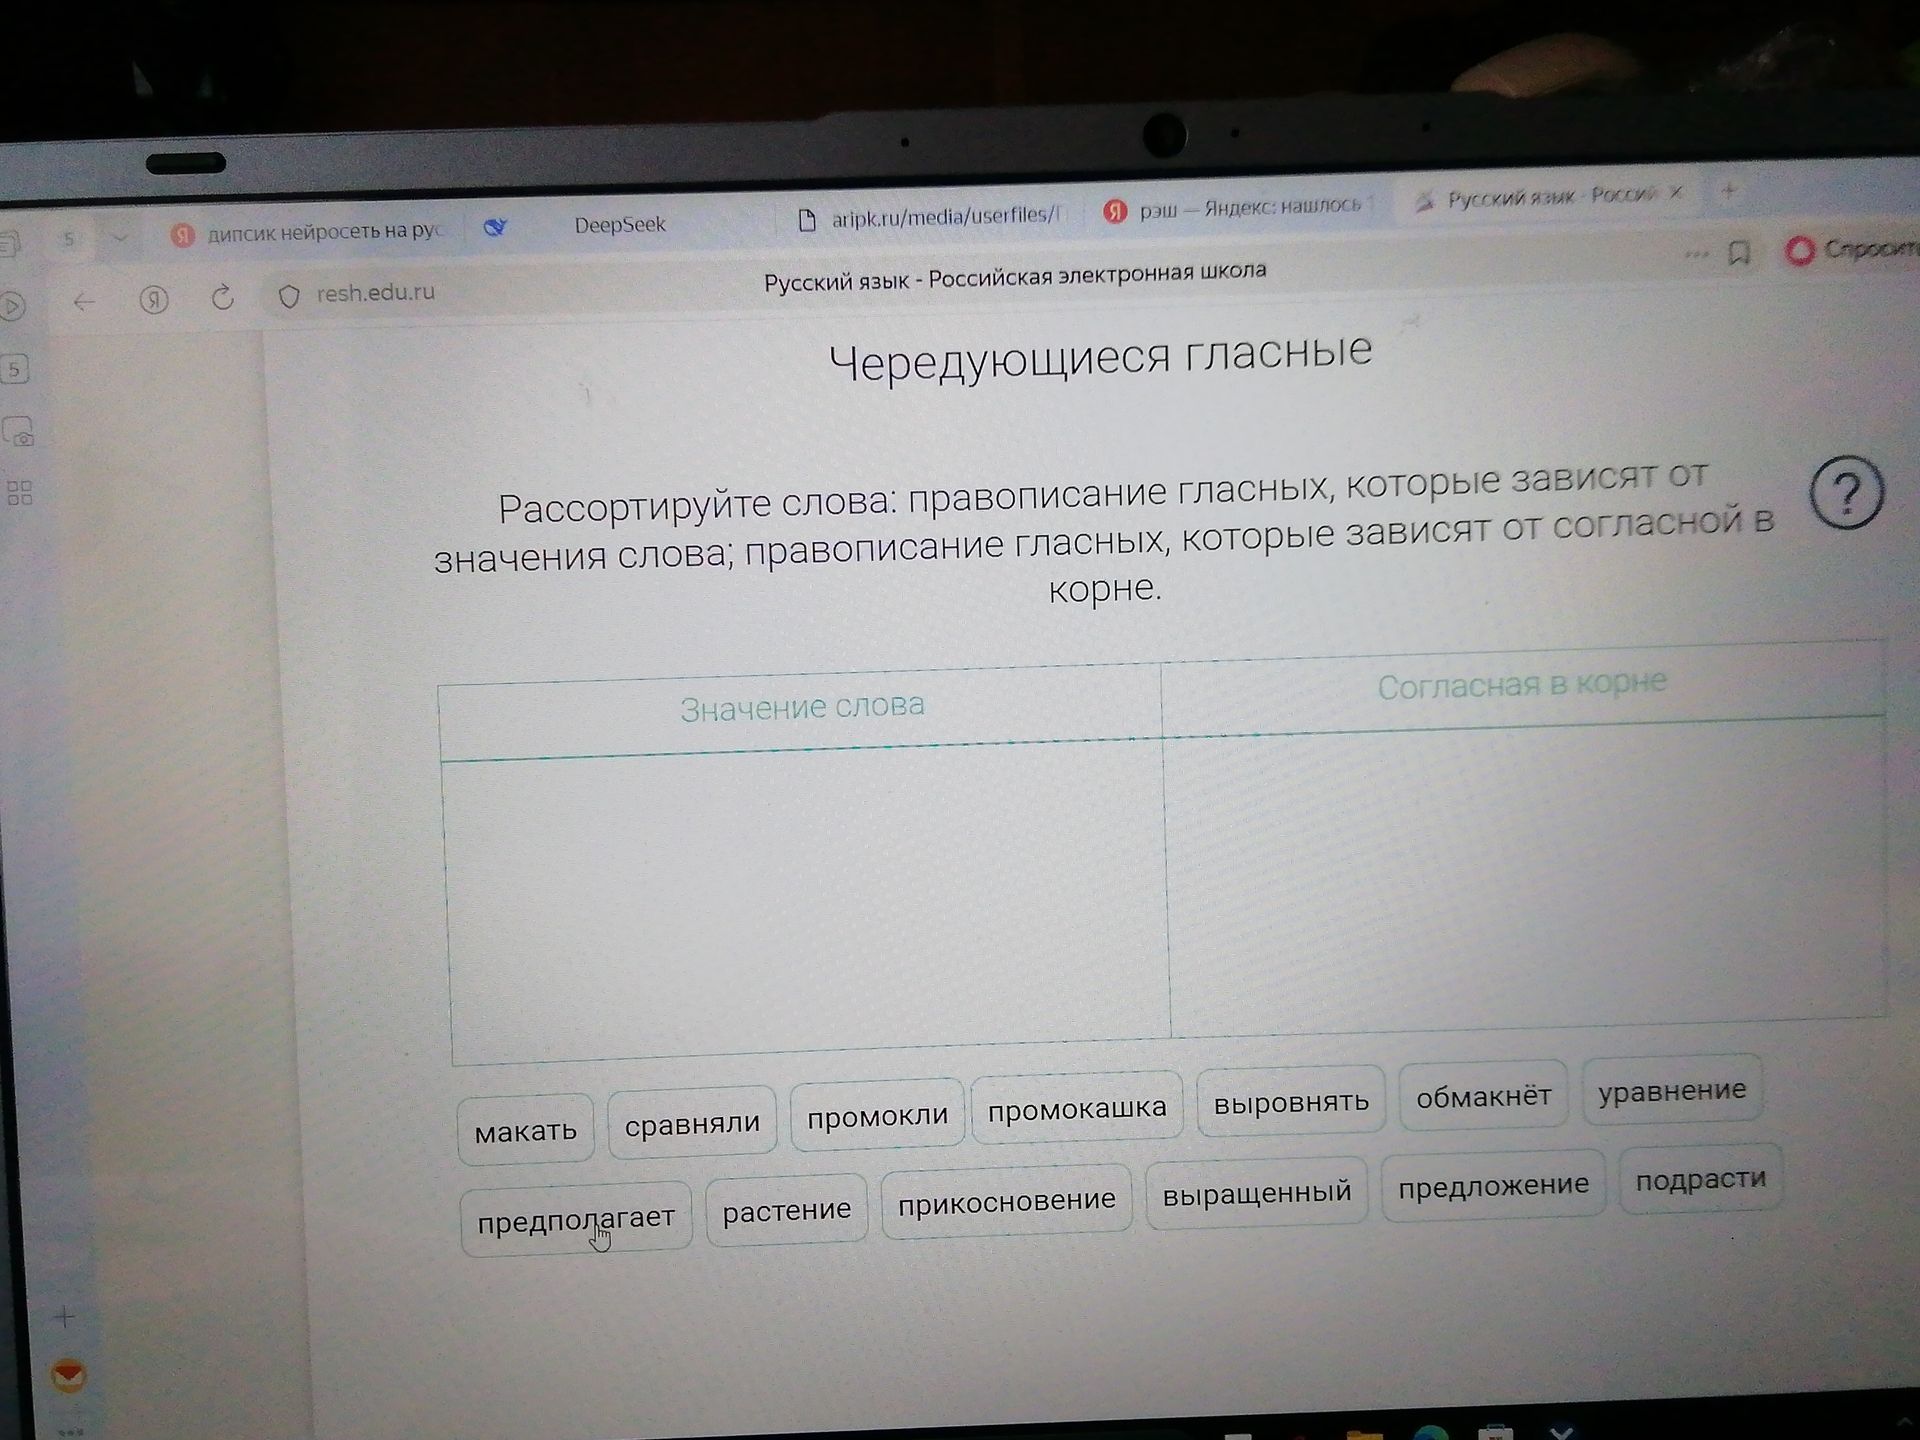Screen dimensions: 1920x1440
Task: Expand the tab list chevron at left
Action: point(120,238)
